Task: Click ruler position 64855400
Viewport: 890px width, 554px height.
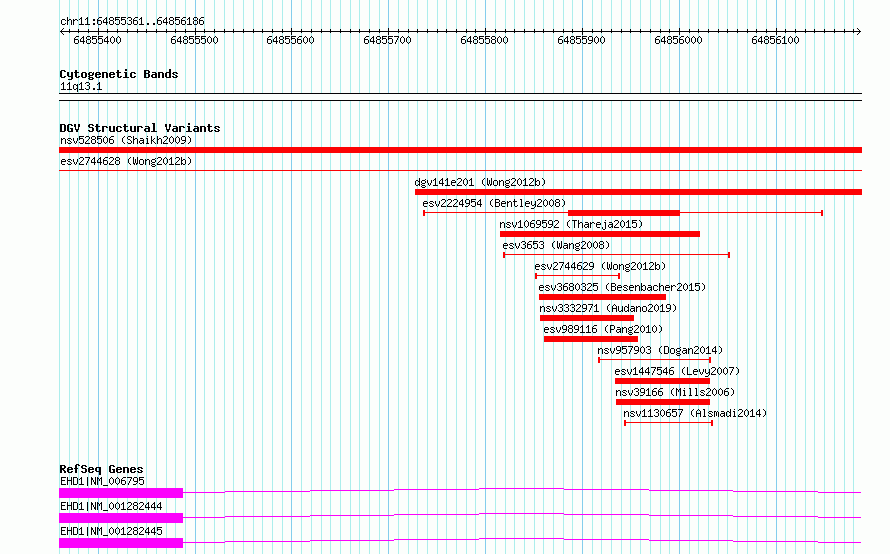Action: click(97, 40)
